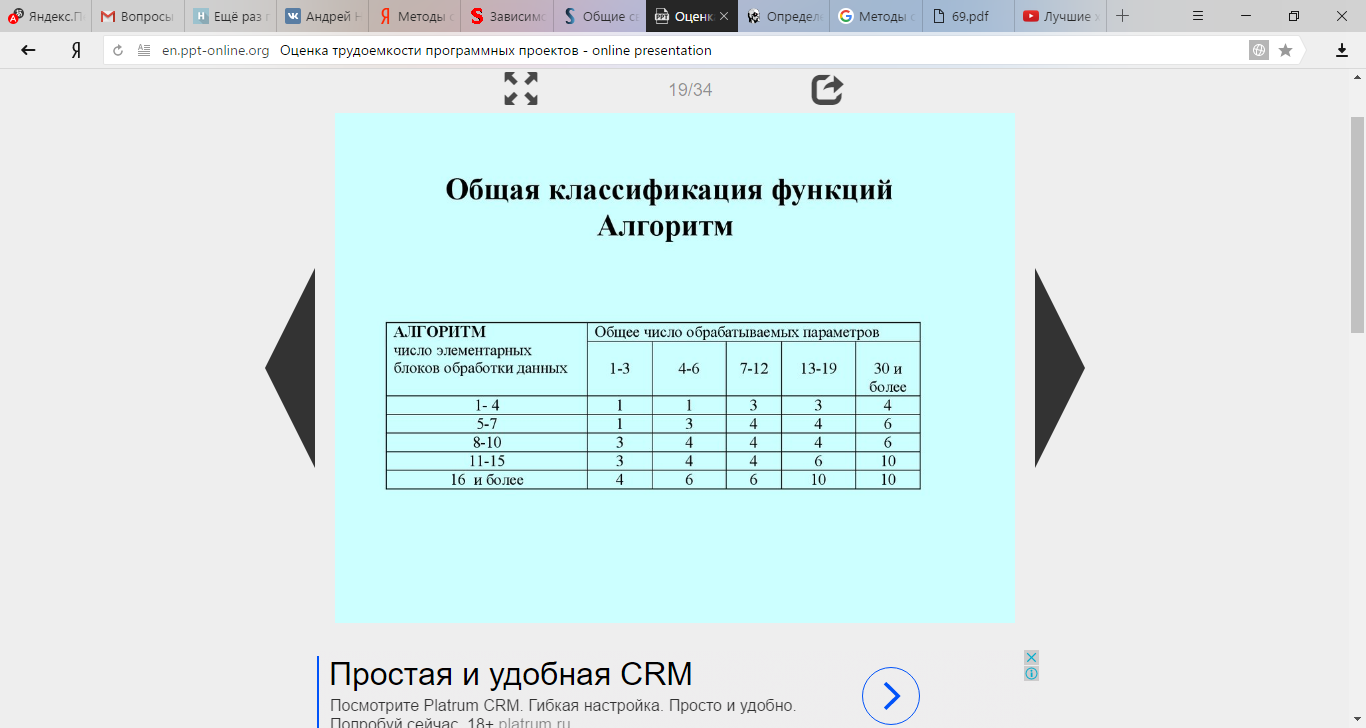The height and width of the screenshot is (728, 1366).
Task: Switch to the Yandex Методы tab
Action: point(415,16)
